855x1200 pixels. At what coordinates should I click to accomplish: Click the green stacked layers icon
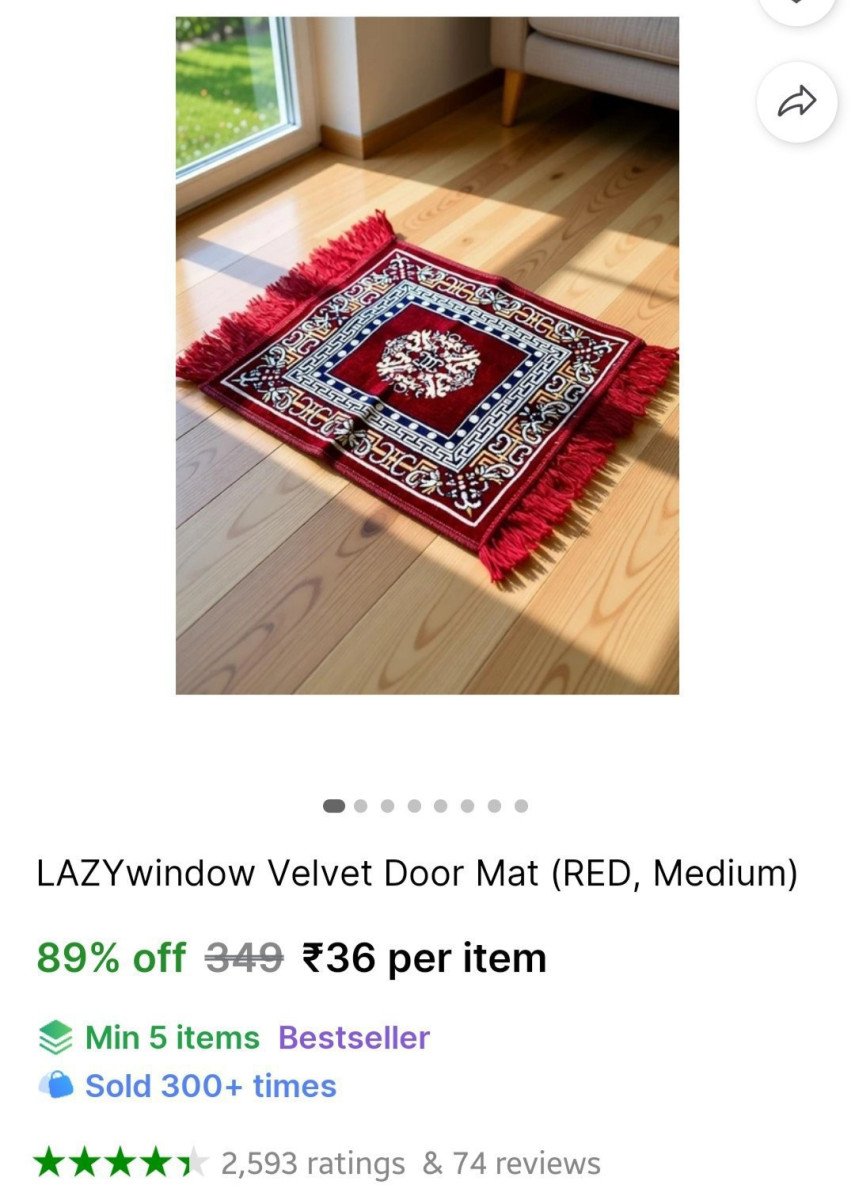click(55, 1038)
